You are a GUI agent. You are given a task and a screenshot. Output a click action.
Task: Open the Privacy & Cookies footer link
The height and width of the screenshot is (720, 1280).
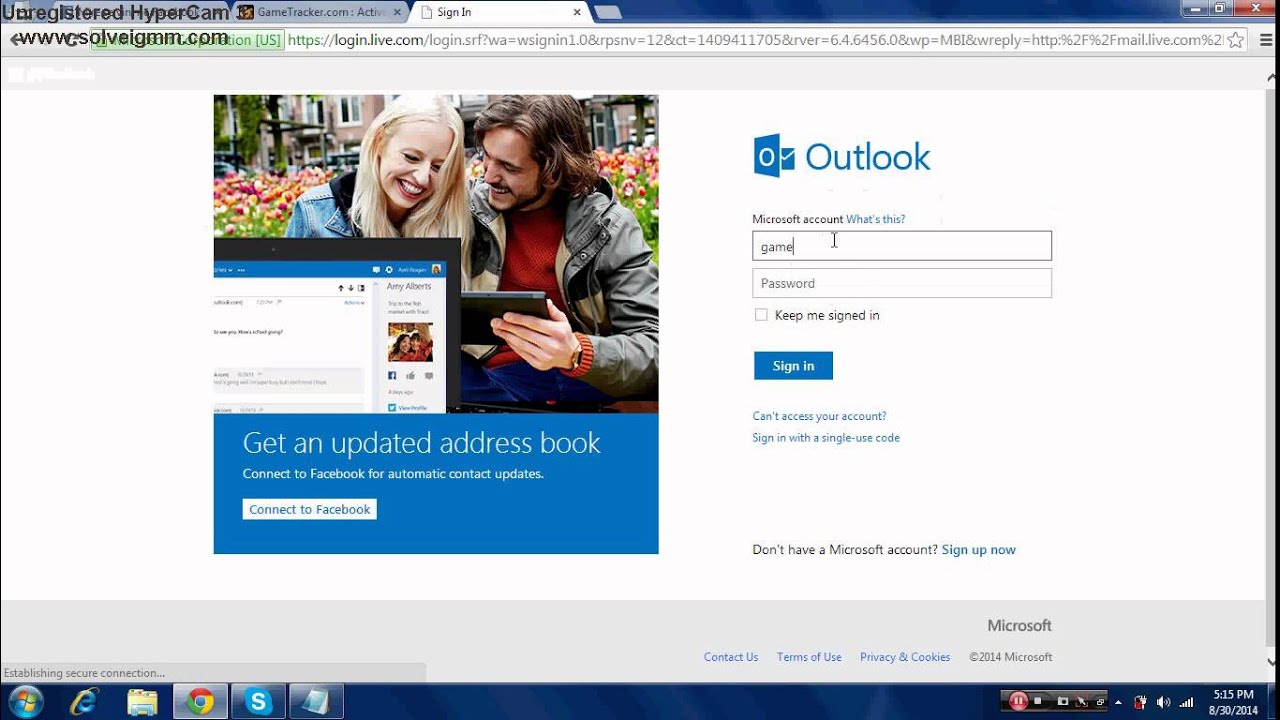pyautogui.click(x=905, y=657)
